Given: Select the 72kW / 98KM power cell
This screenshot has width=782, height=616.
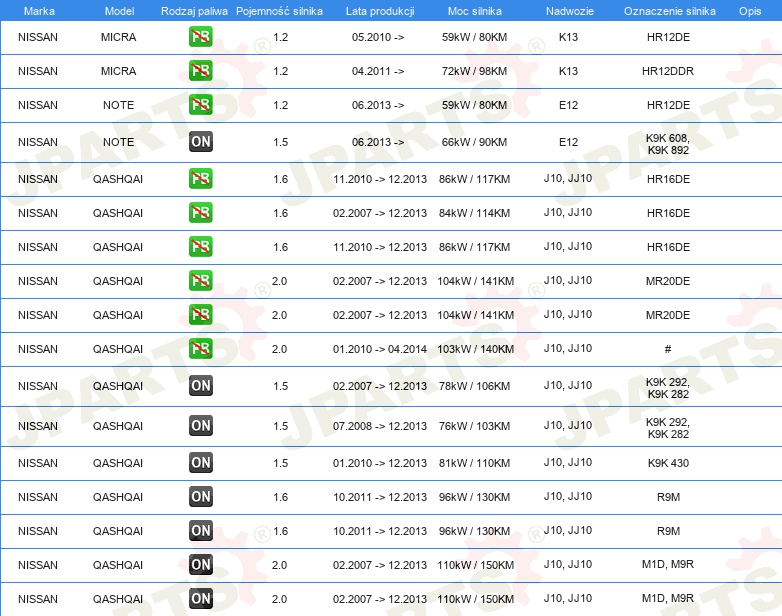Looking at the screenshot, I should (x=474, y=71).
